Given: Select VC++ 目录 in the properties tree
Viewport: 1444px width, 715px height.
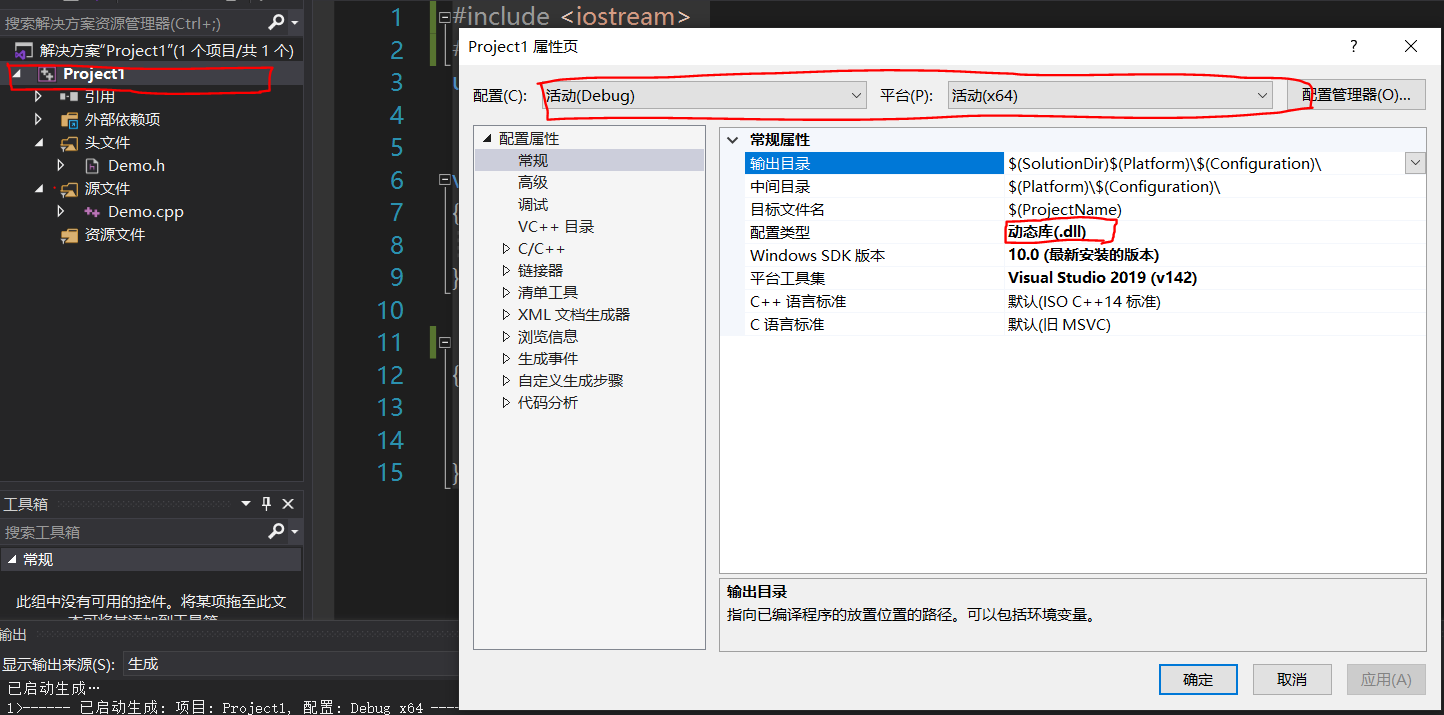Looking at the screenshot, I should coord(556,227).
